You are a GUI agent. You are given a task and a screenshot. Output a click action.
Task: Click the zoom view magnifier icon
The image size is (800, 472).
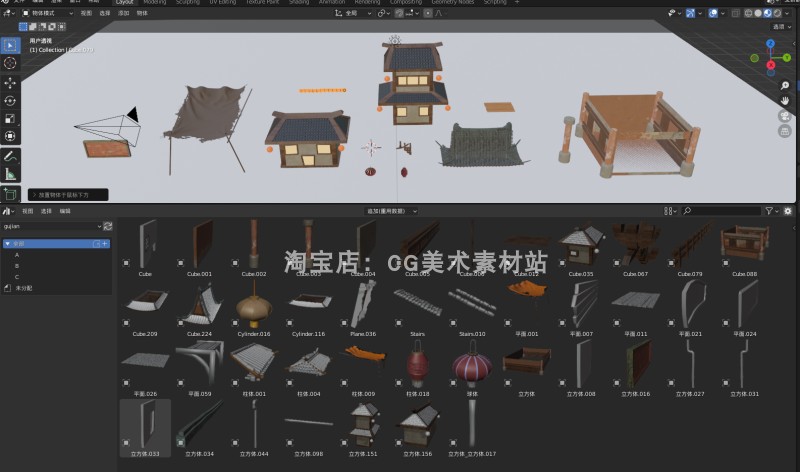pyautogui.click(x=785, y=85)
